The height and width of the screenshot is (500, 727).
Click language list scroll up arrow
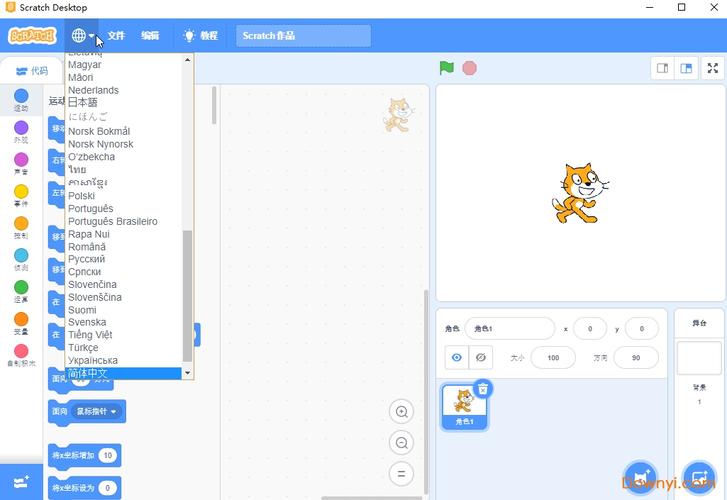(x=187, y=60)
